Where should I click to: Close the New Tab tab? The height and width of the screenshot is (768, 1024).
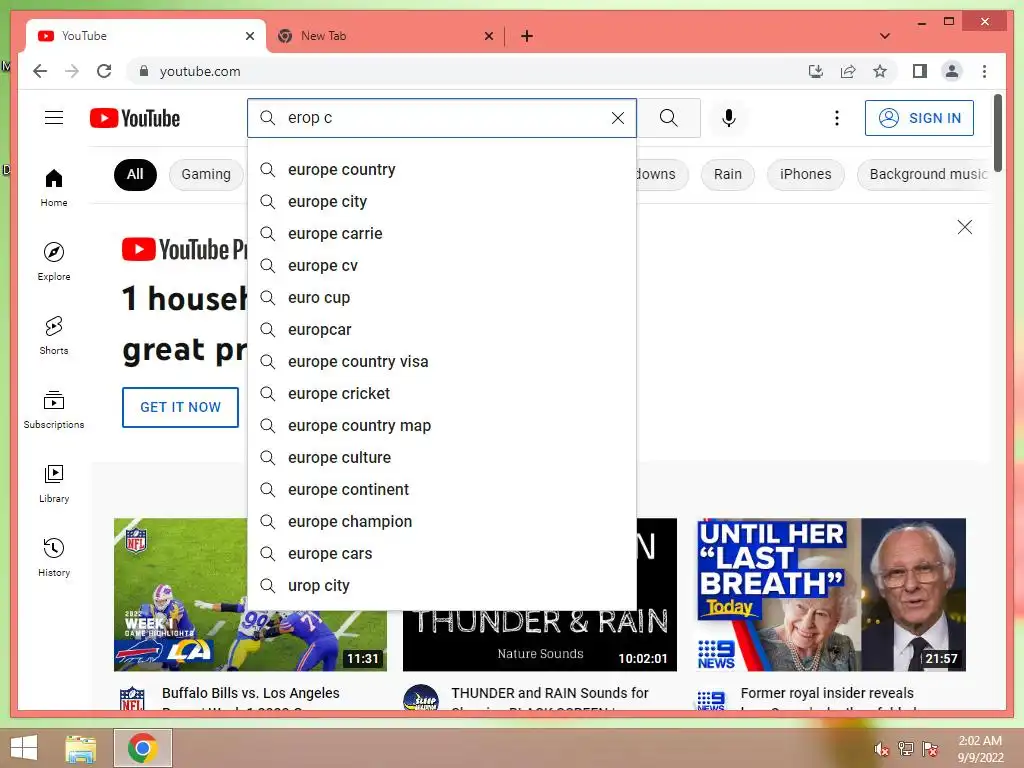click(x=488, y=36)
